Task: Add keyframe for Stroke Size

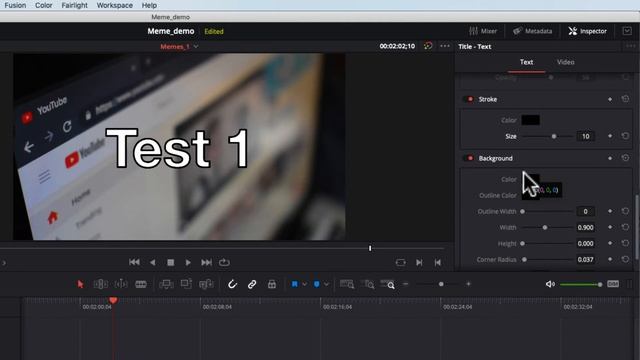Action: 610,136
